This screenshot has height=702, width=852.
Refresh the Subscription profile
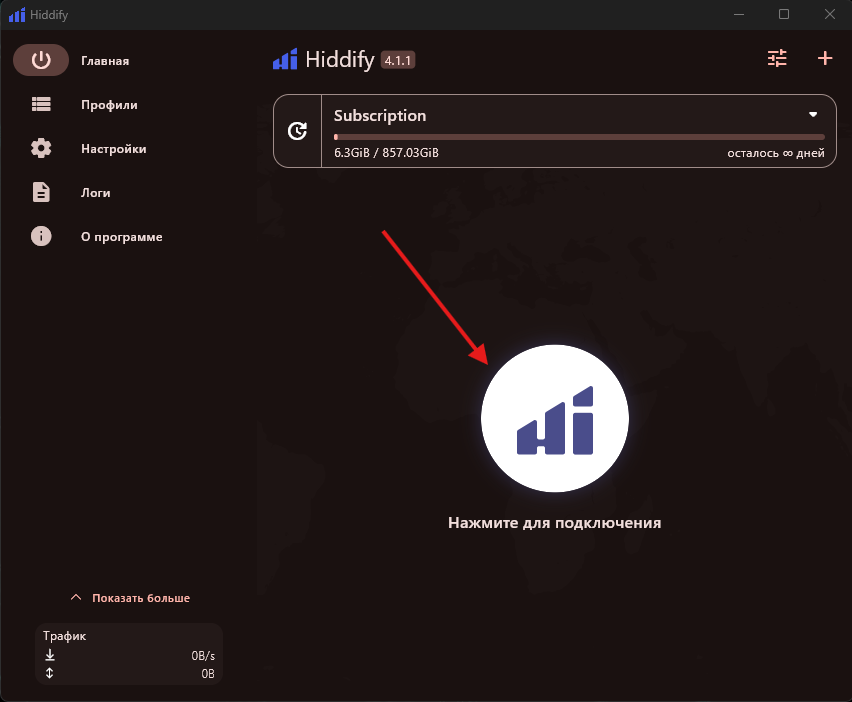click(297, 131)
